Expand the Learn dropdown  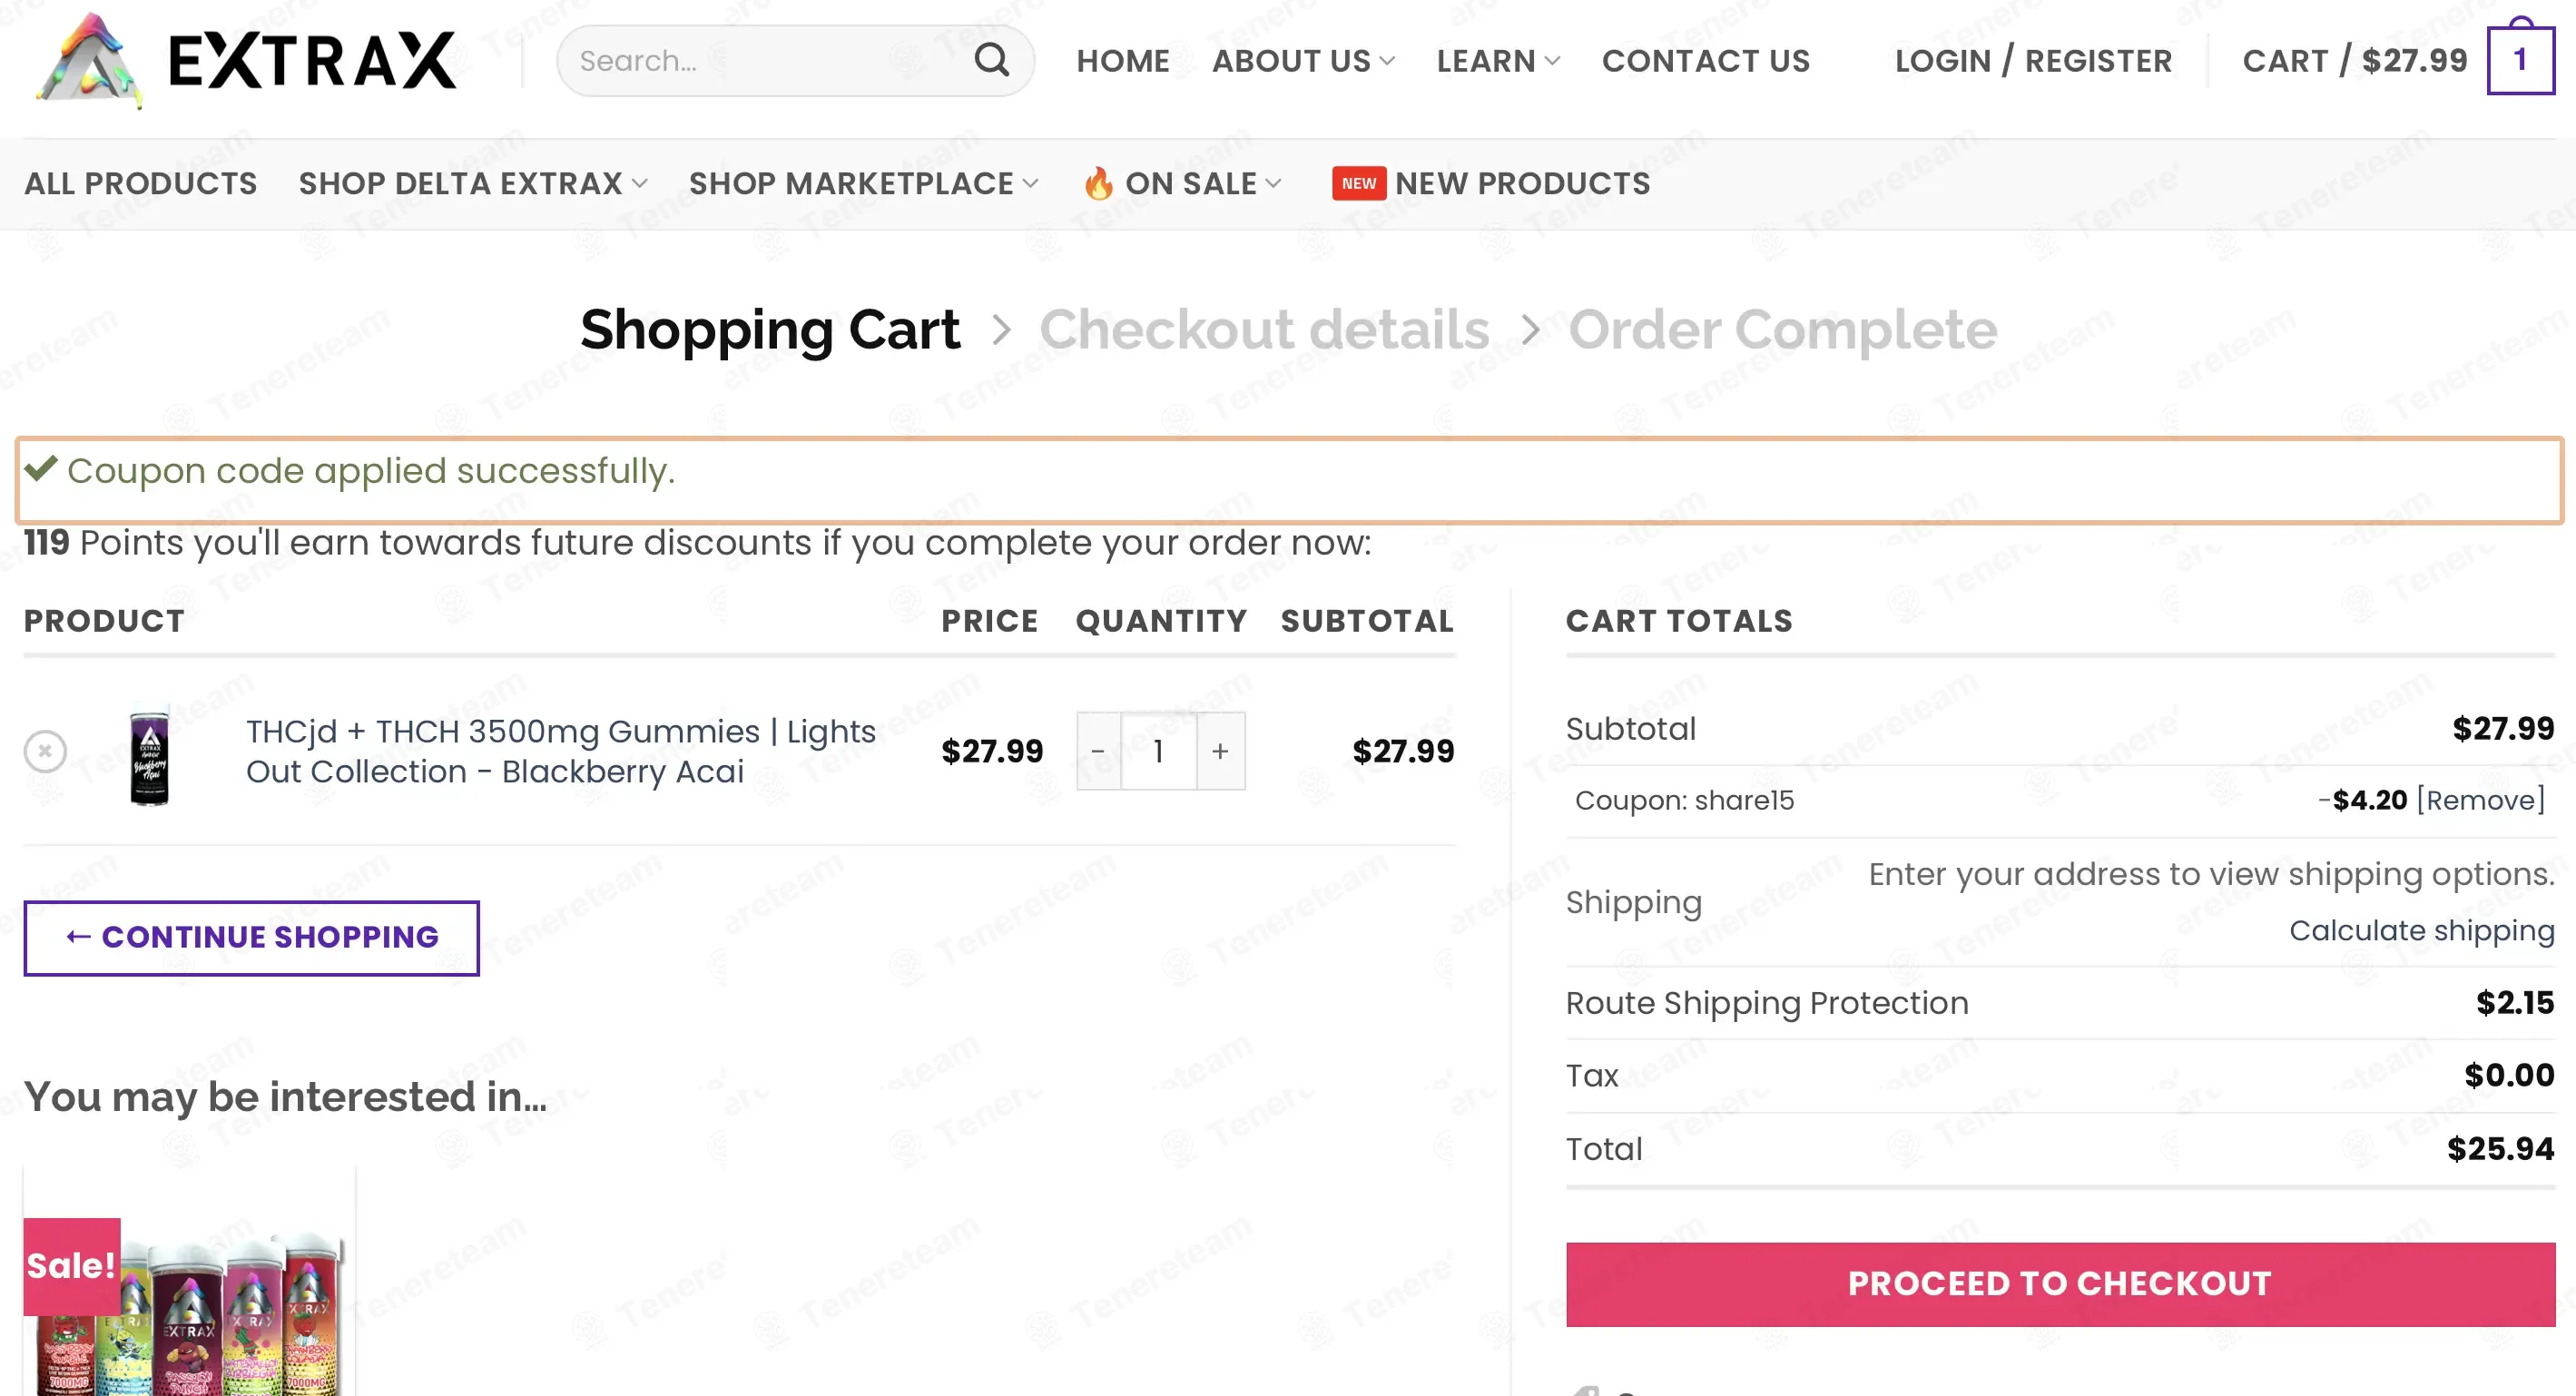click(1498, 61)
